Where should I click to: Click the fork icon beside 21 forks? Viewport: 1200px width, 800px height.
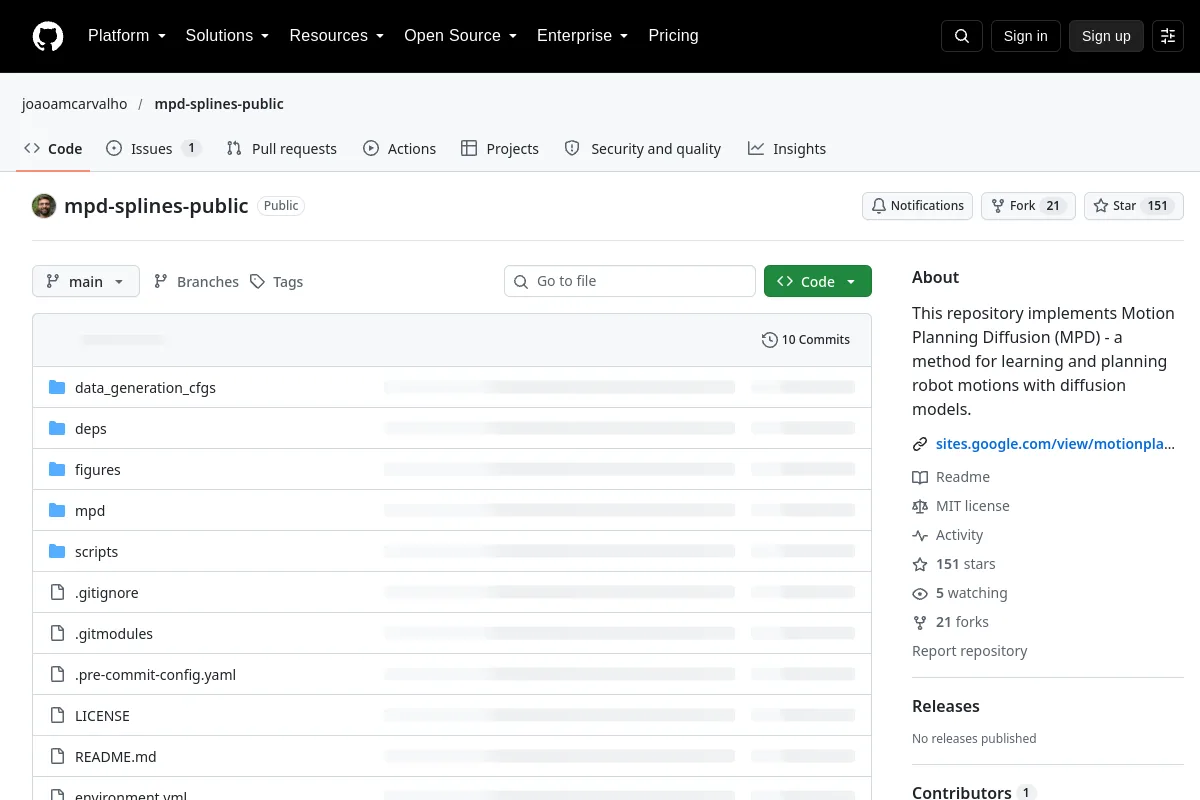(920, 622)
